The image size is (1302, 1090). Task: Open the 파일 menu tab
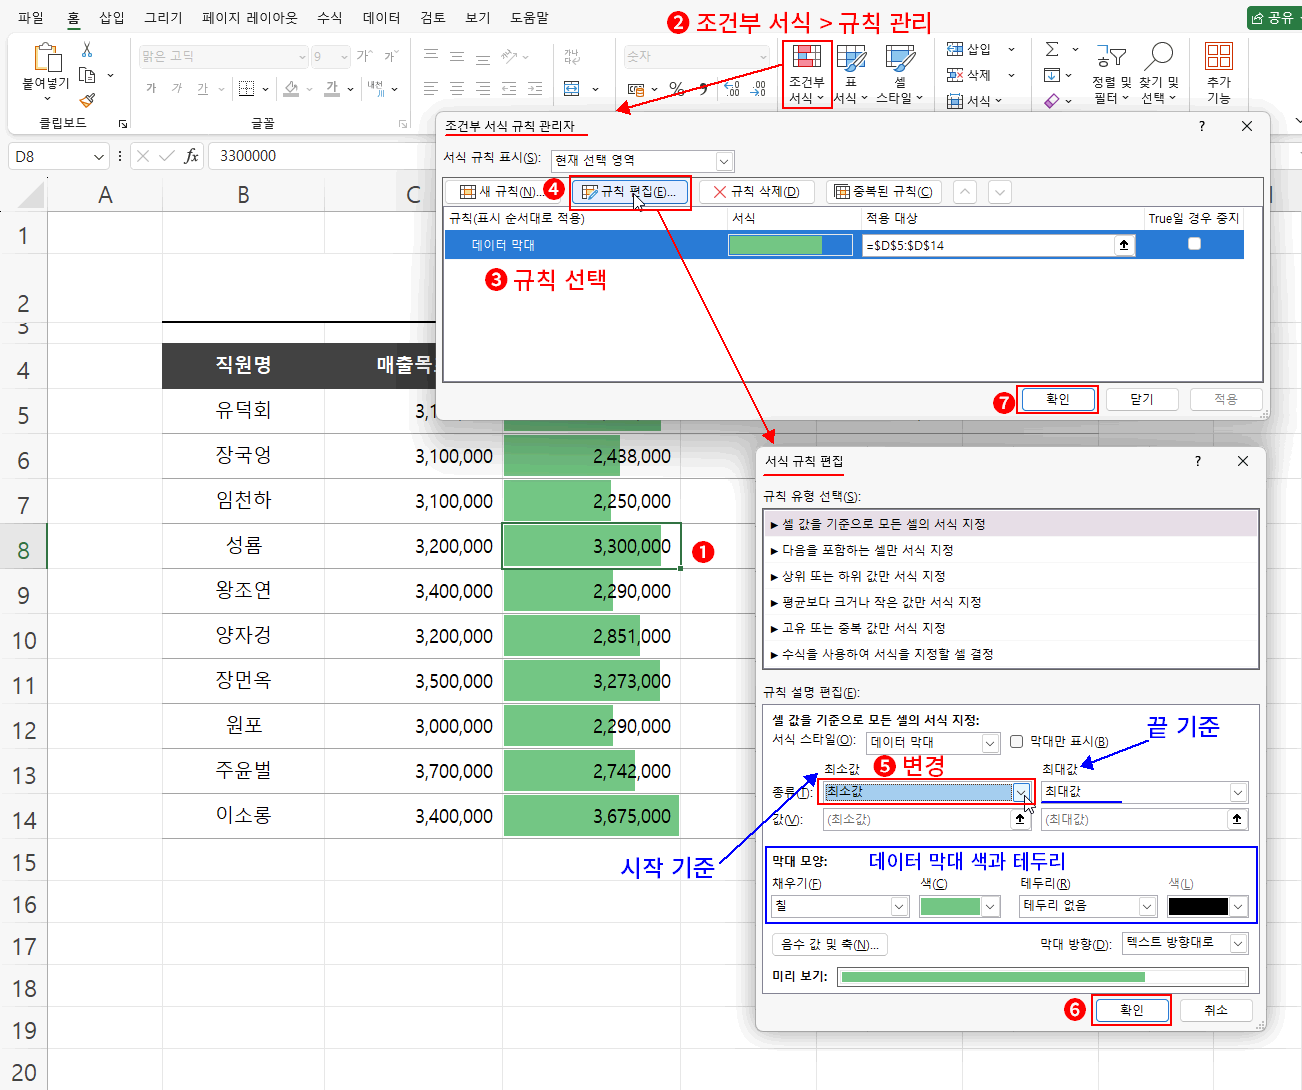(x=31, y=18)
